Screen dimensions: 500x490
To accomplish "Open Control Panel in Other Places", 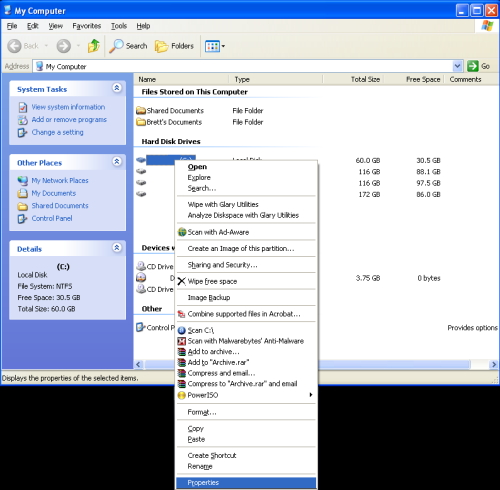I will coord(52,218).
